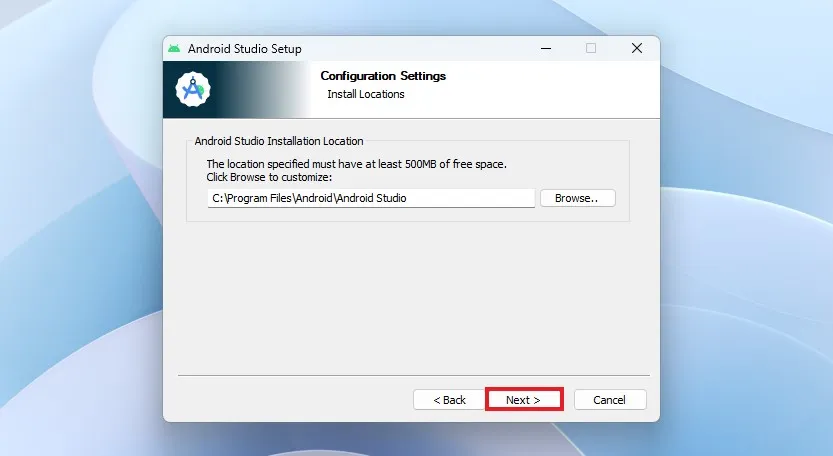Click the "Android Studio Setup" window title

244,49
